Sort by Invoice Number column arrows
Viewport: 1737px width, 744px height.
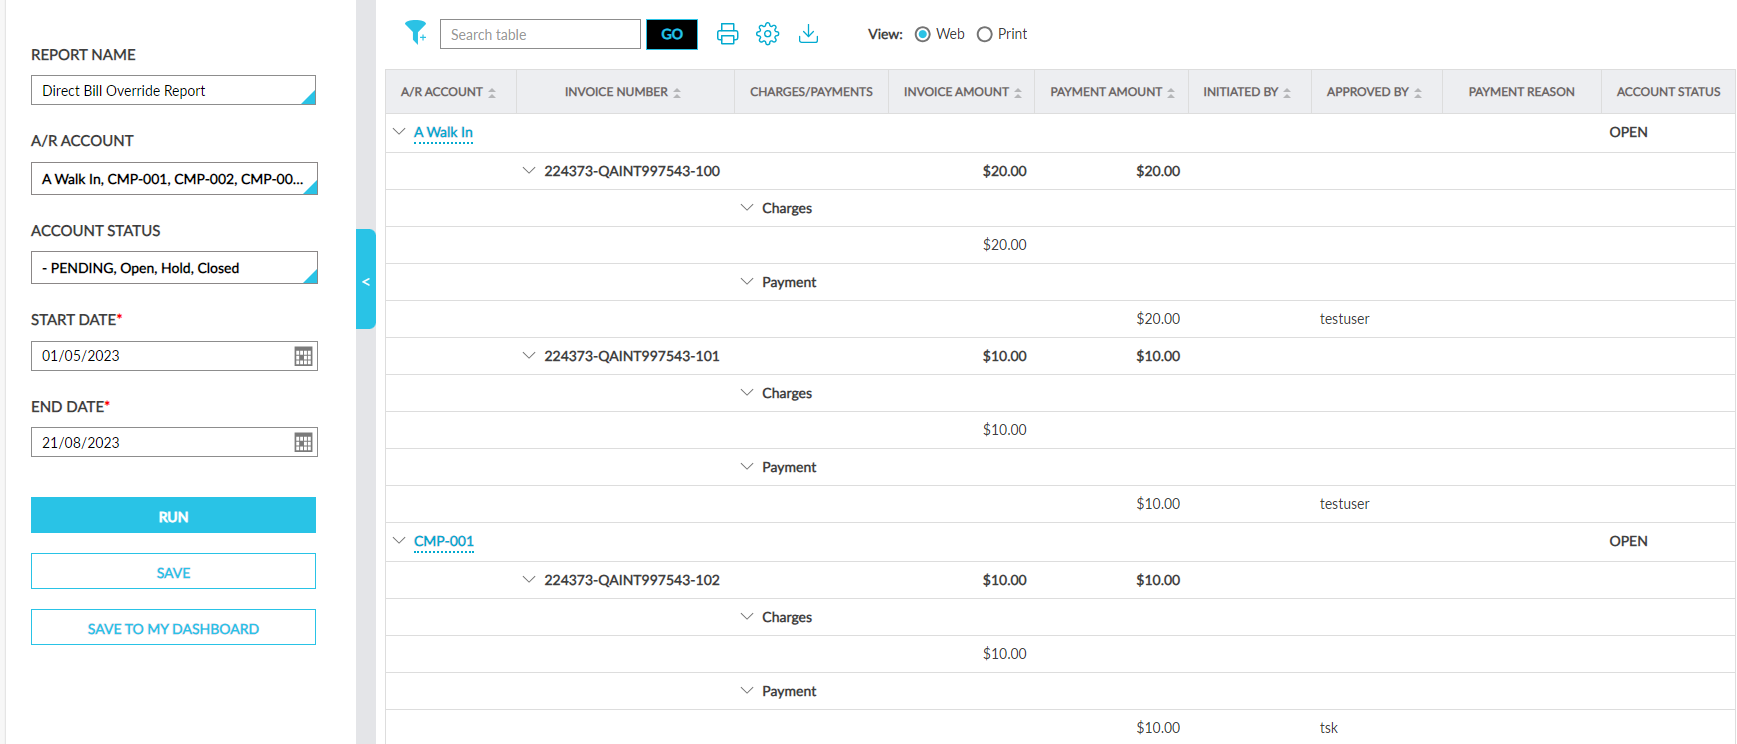(677, 92)
